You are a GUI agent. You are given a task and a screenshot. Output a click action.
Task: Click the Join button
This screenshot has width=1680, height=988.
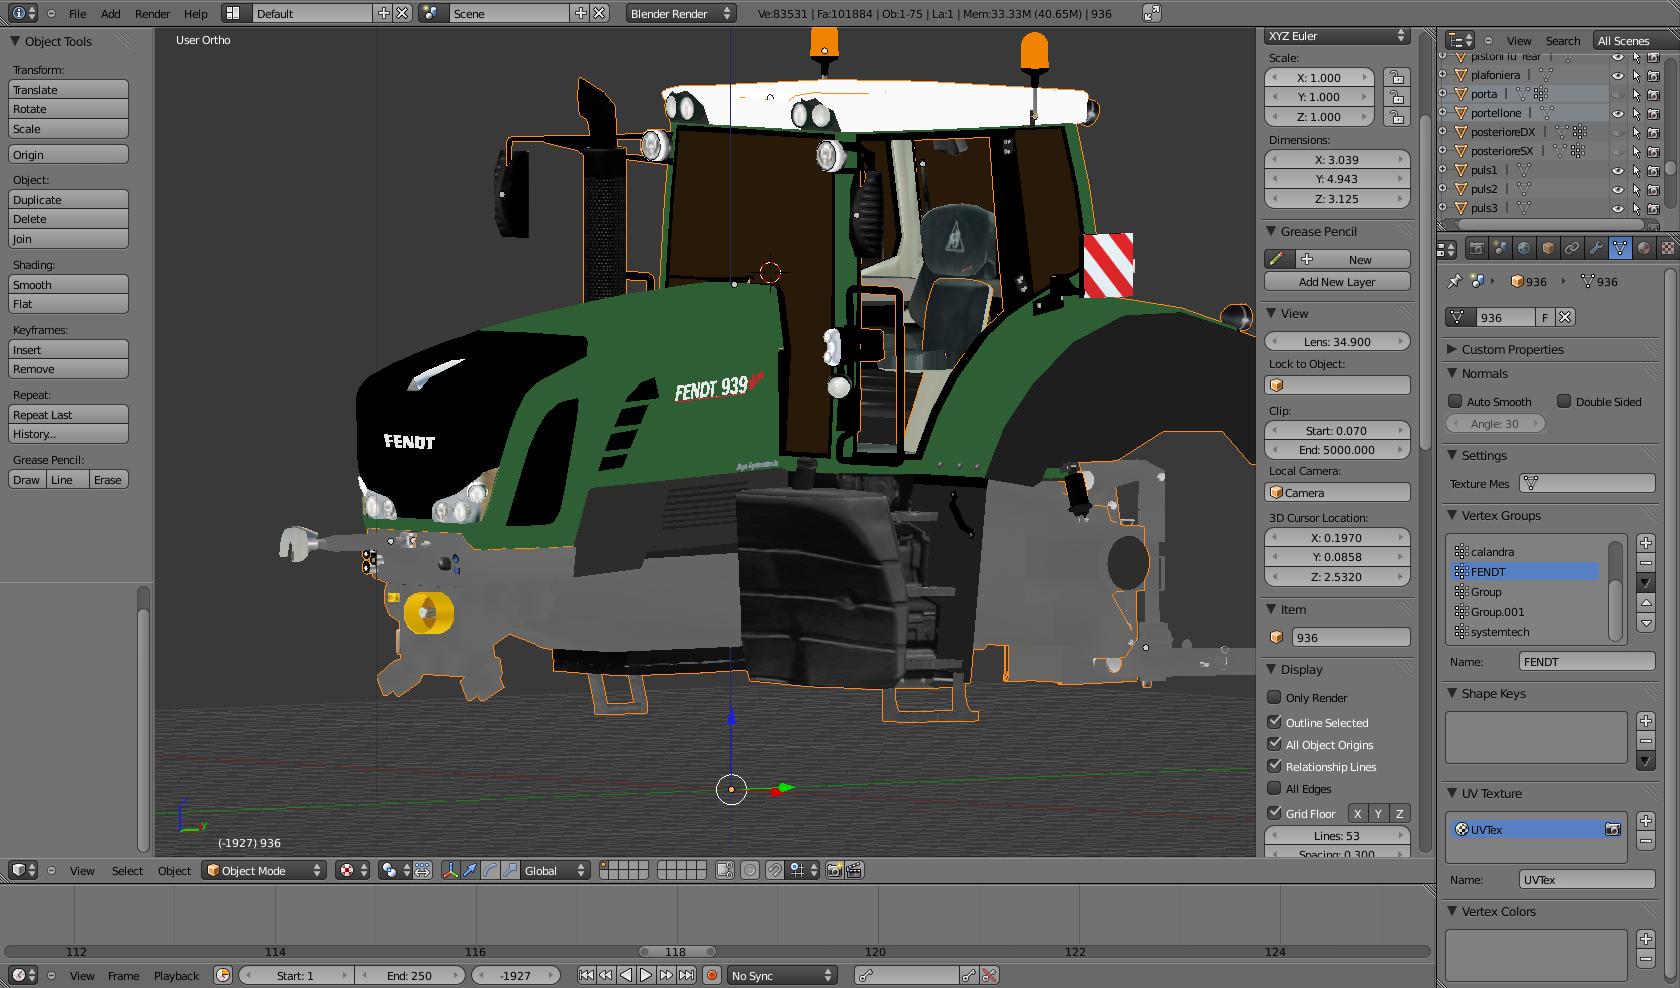[x=68, y=239]
